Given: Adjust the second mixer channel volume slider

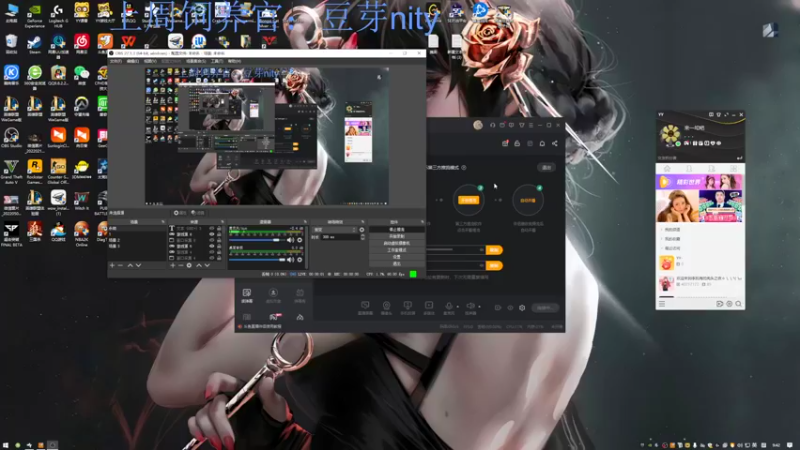Looking at the screenshot, I should click(257, 260).
